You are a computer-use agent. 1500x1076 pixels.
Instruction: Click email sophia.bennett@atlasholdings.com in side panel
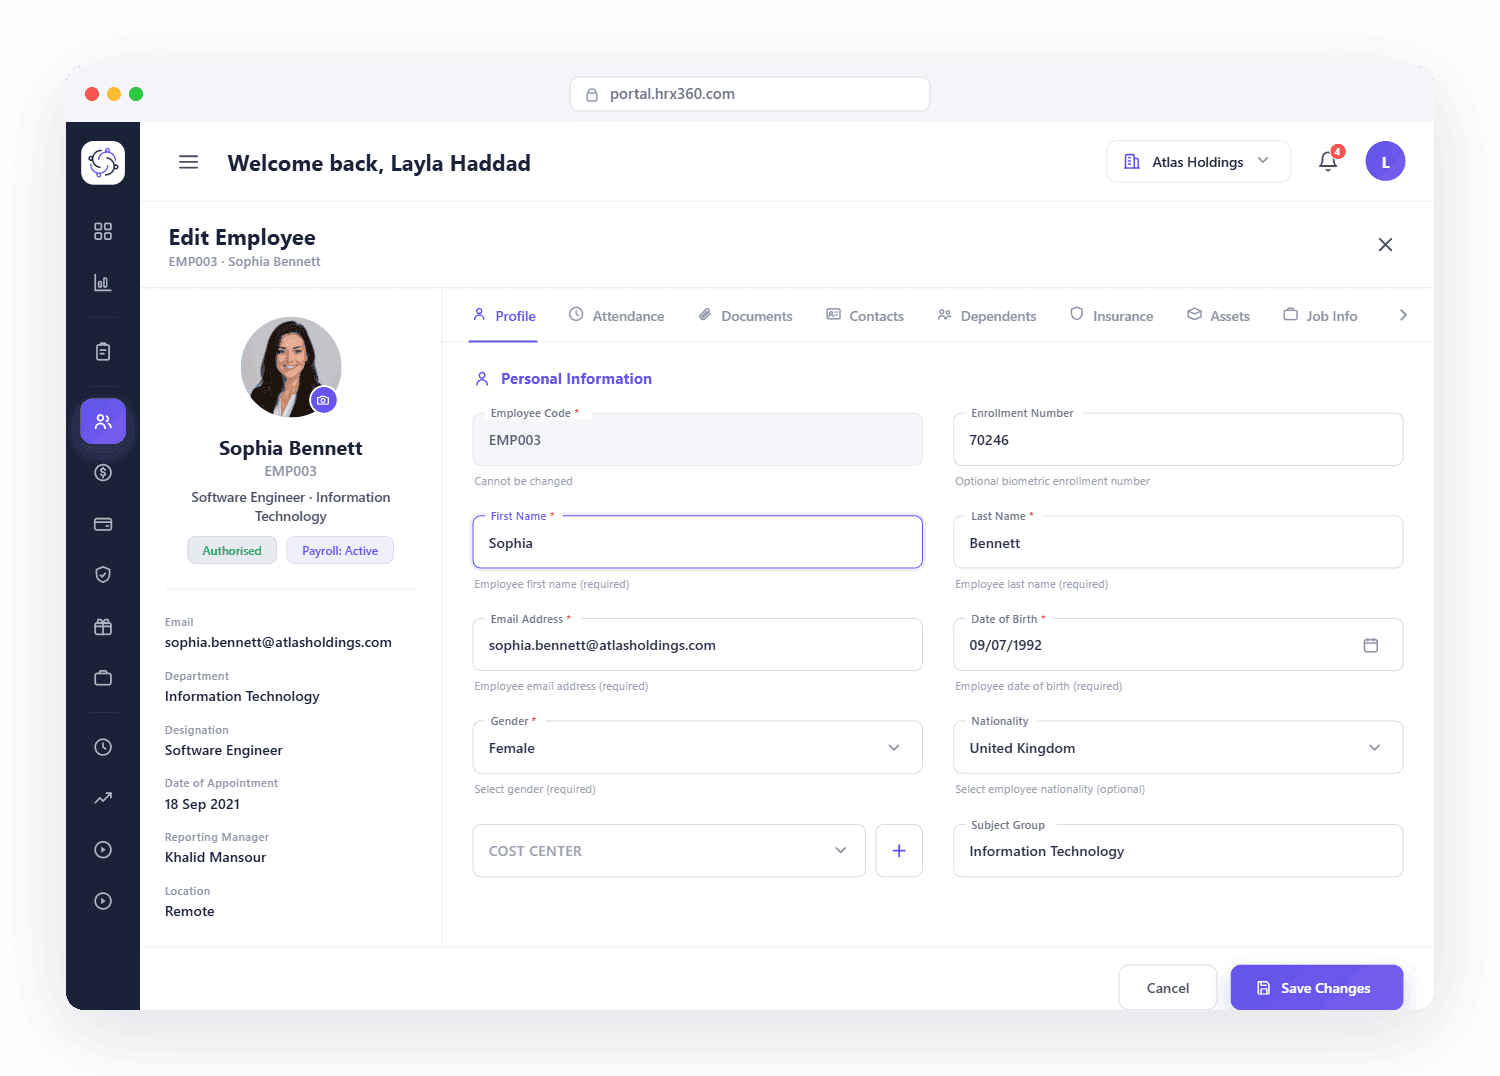(x=278, y=642)
